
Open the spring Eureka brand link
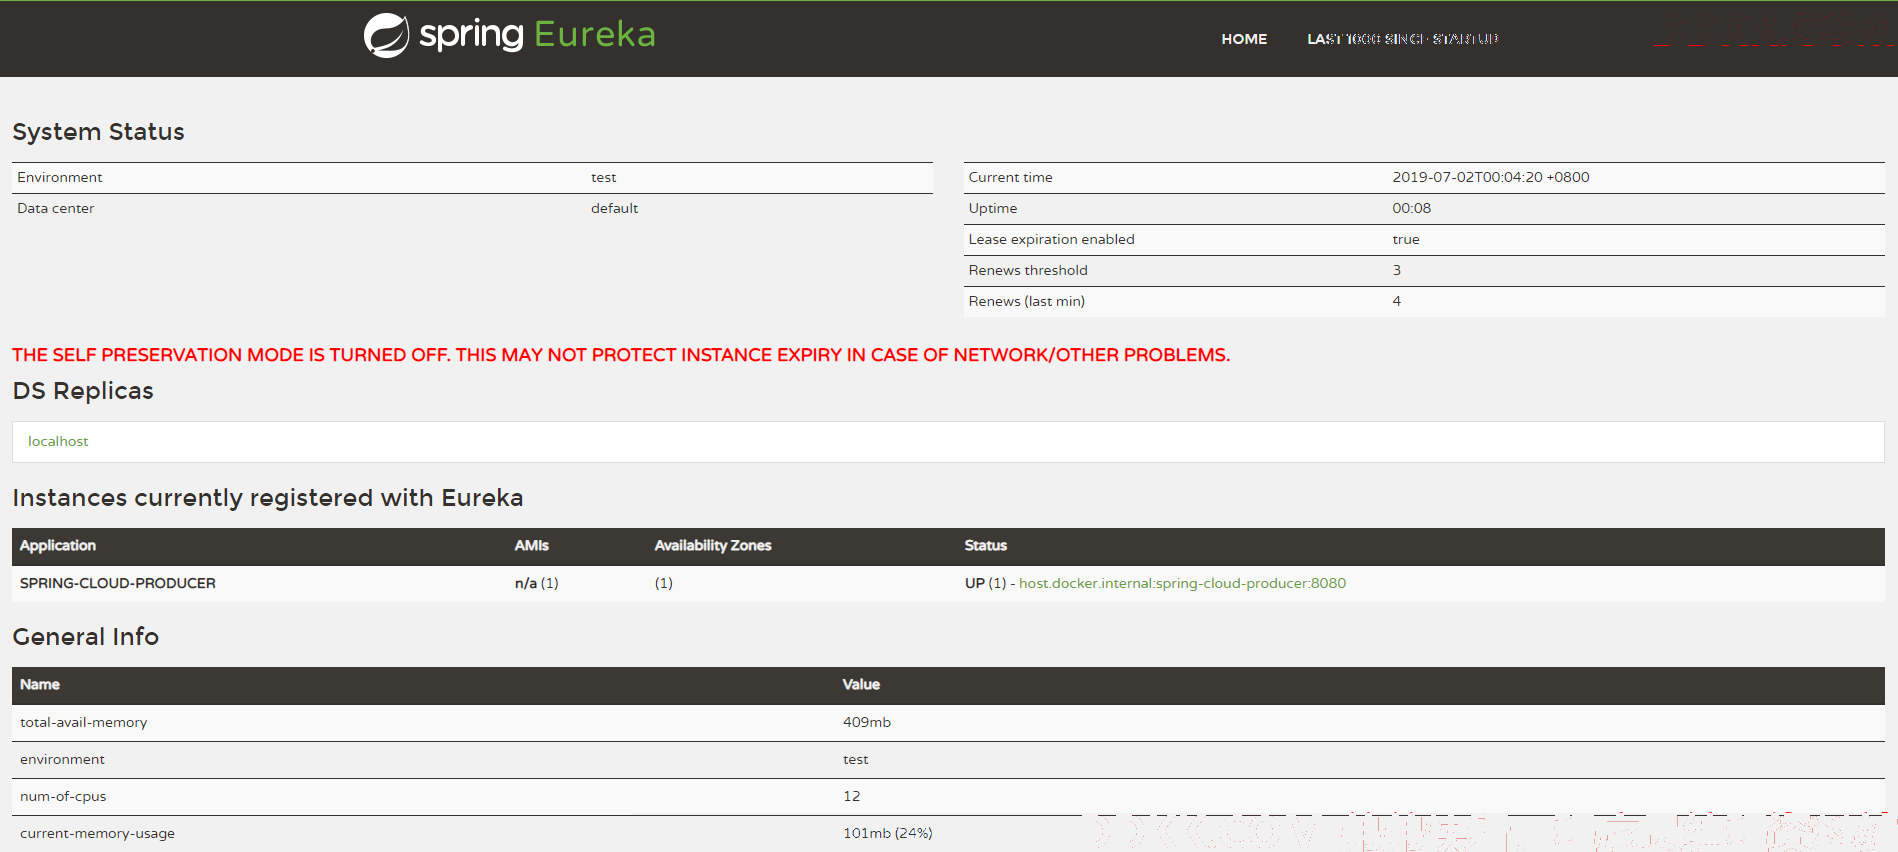point(510,35)
